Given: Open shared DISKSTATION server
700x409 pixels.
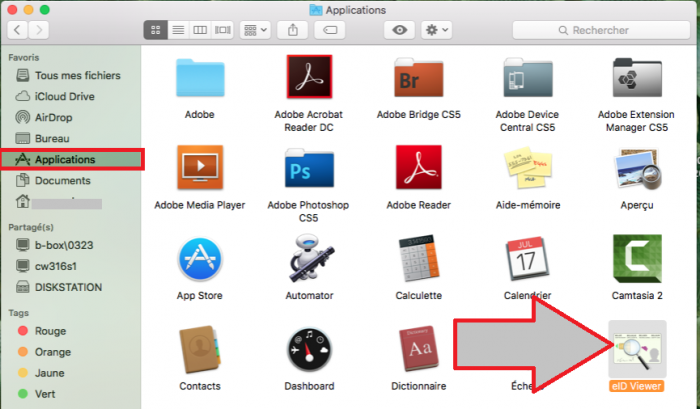Looking at the screenshot, I should tap(71, 287).
